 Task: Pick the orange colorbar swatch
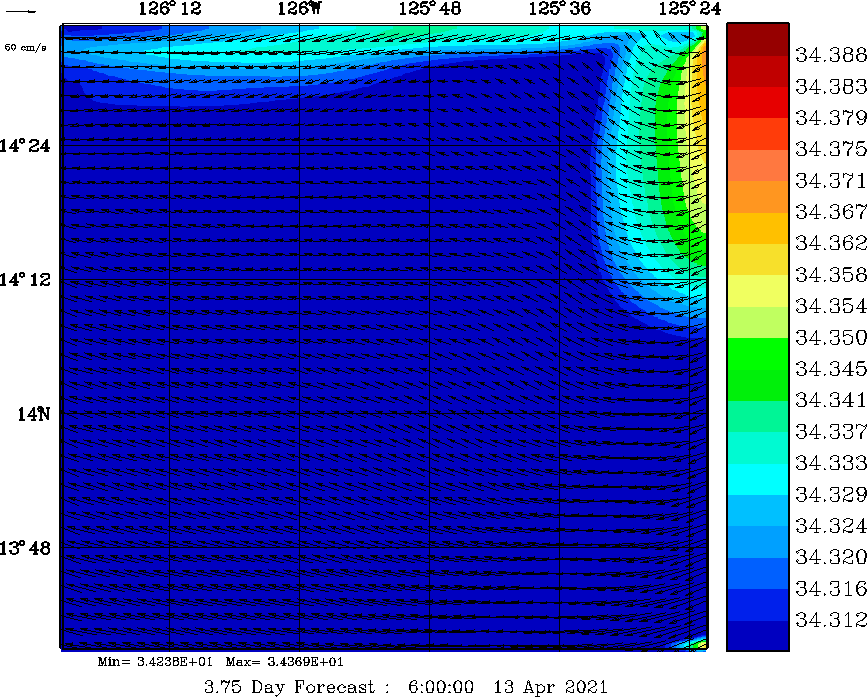click(x=758, y=197)
